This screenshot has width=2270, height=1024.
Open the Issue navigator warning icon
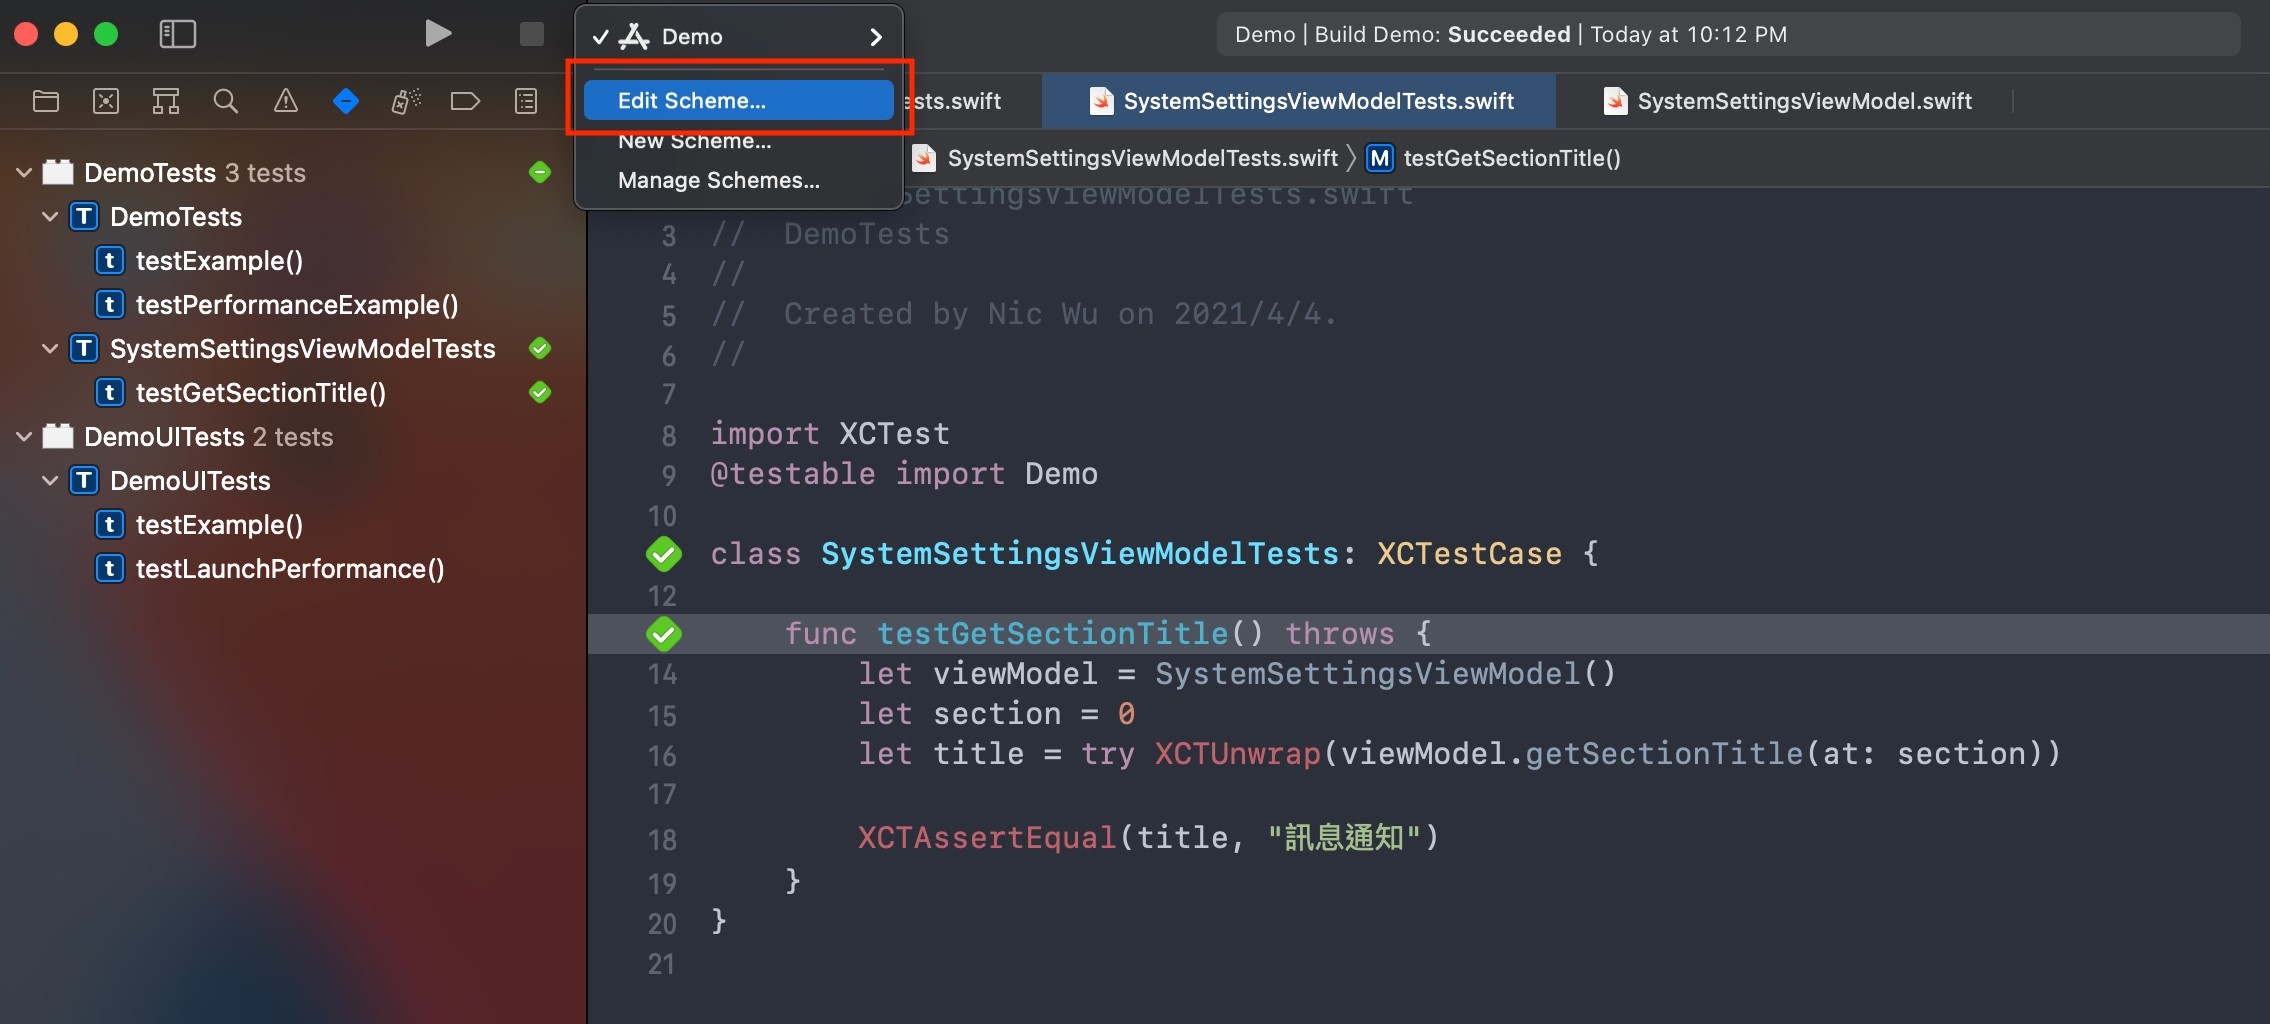coord(286,101)
